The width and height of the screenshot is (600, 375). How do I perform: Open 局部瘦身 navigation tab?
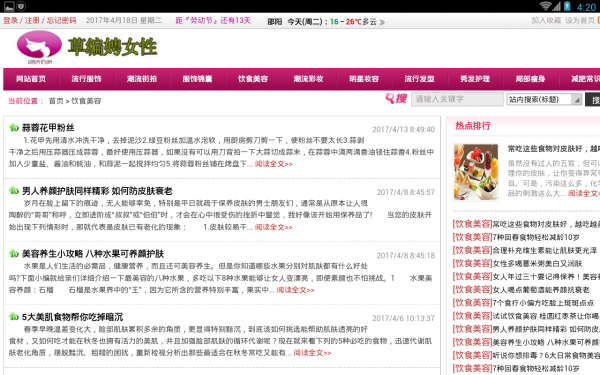click(x=530, y=79)
